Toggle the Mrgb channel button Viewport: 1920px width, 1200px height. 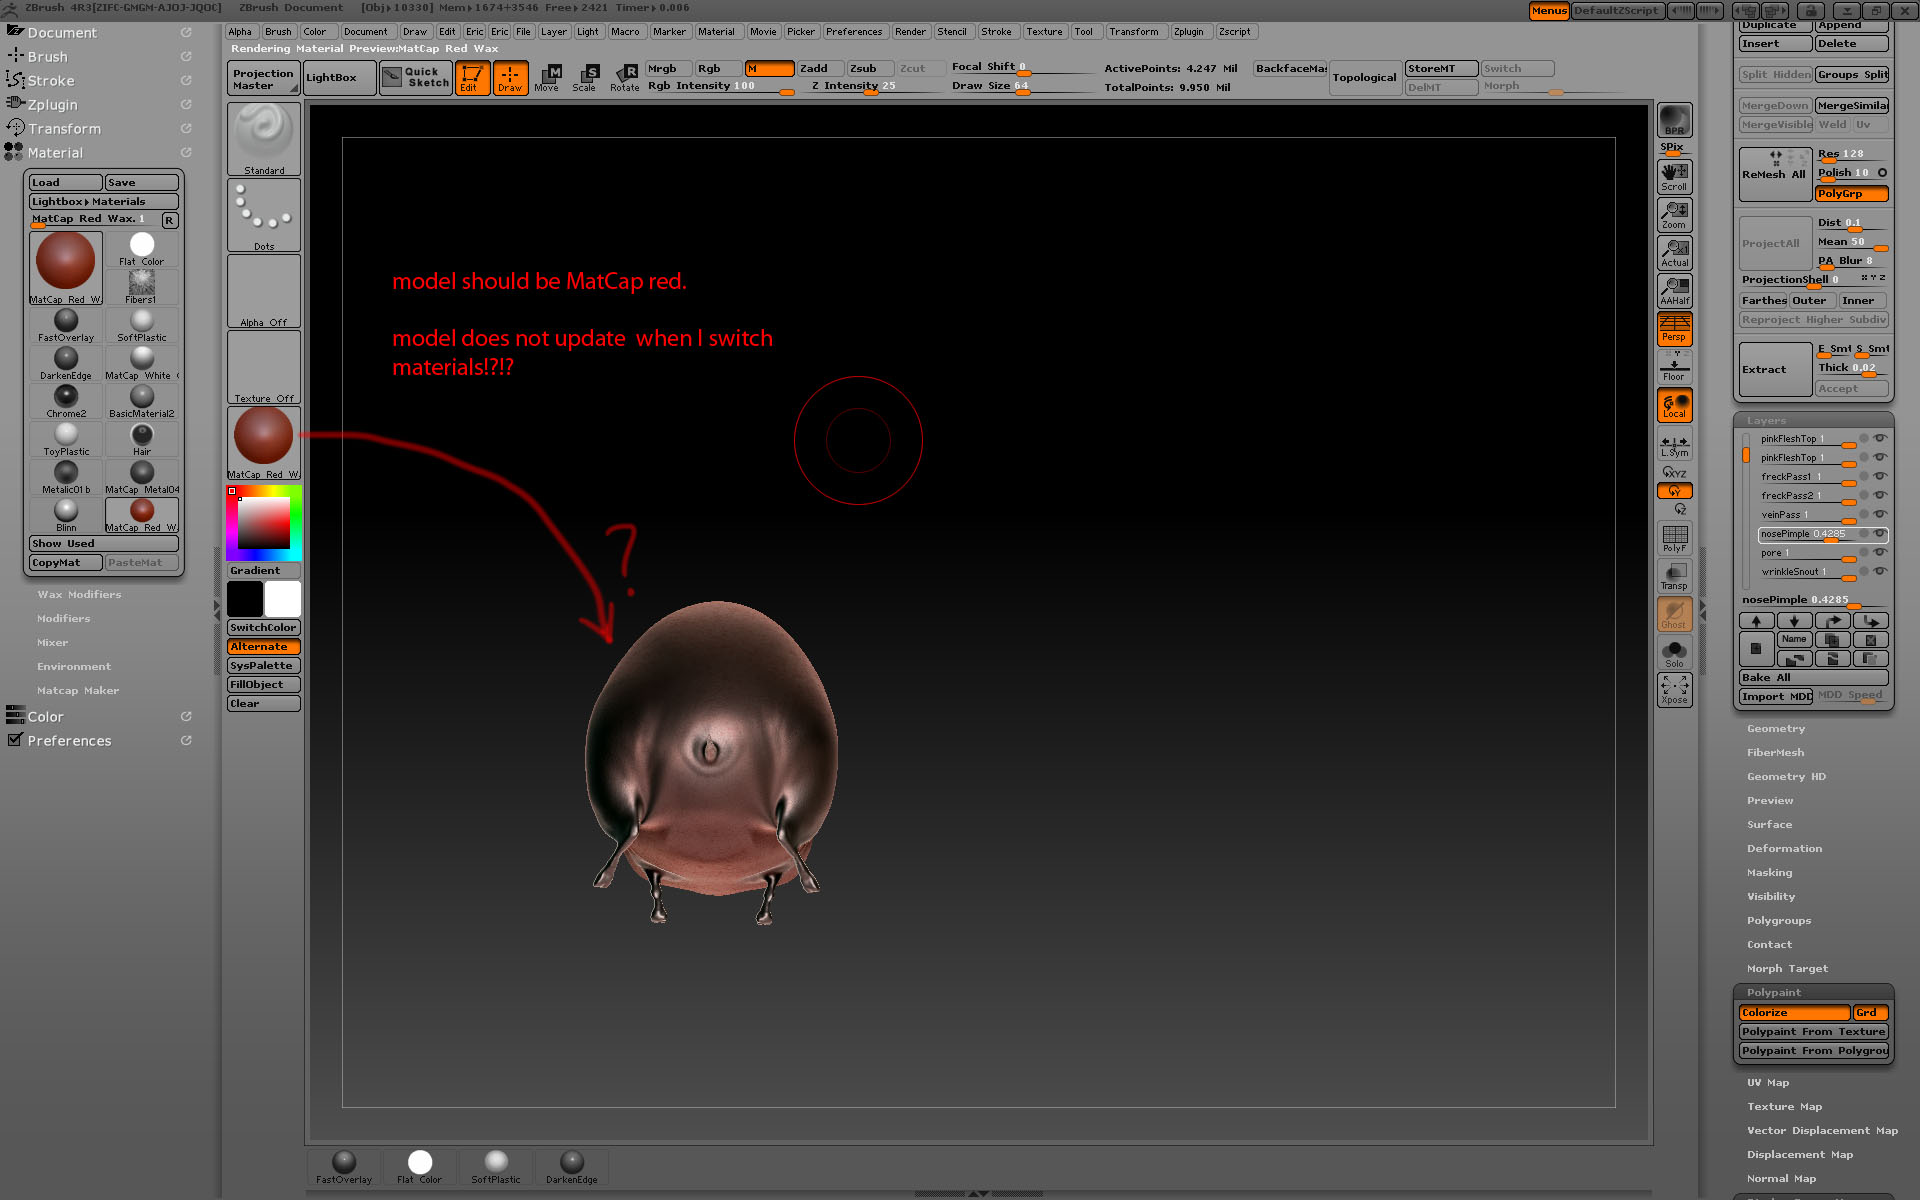point(669,68)
